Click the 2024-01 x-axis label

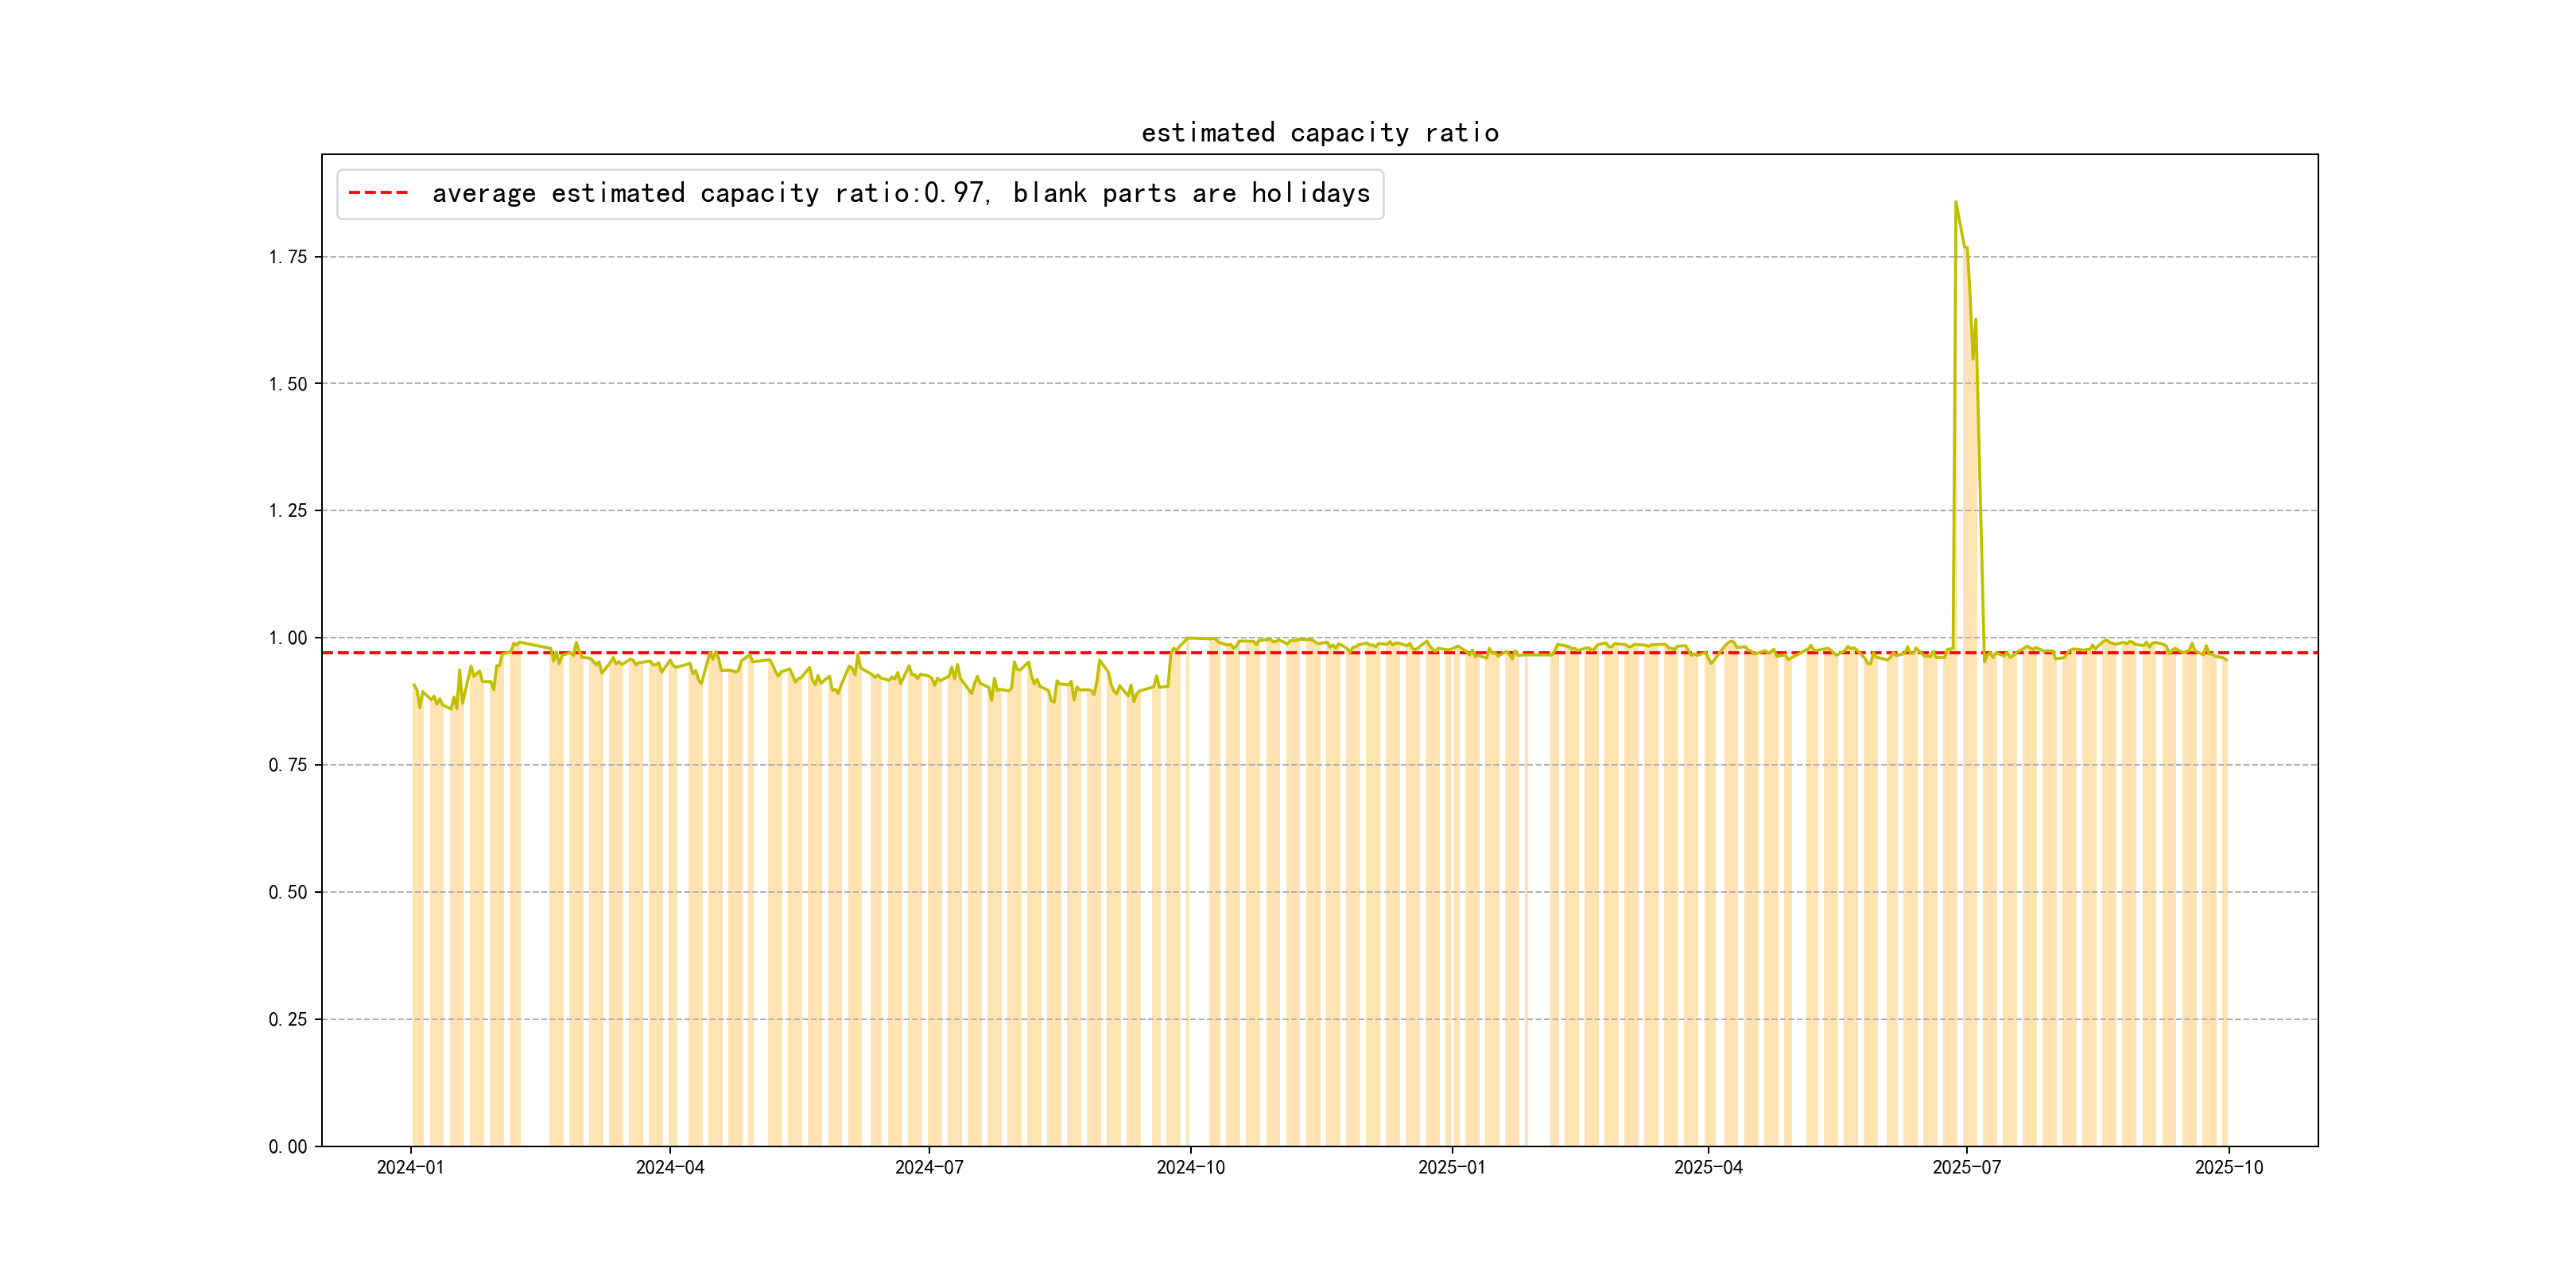click(x=410, y=1167)
